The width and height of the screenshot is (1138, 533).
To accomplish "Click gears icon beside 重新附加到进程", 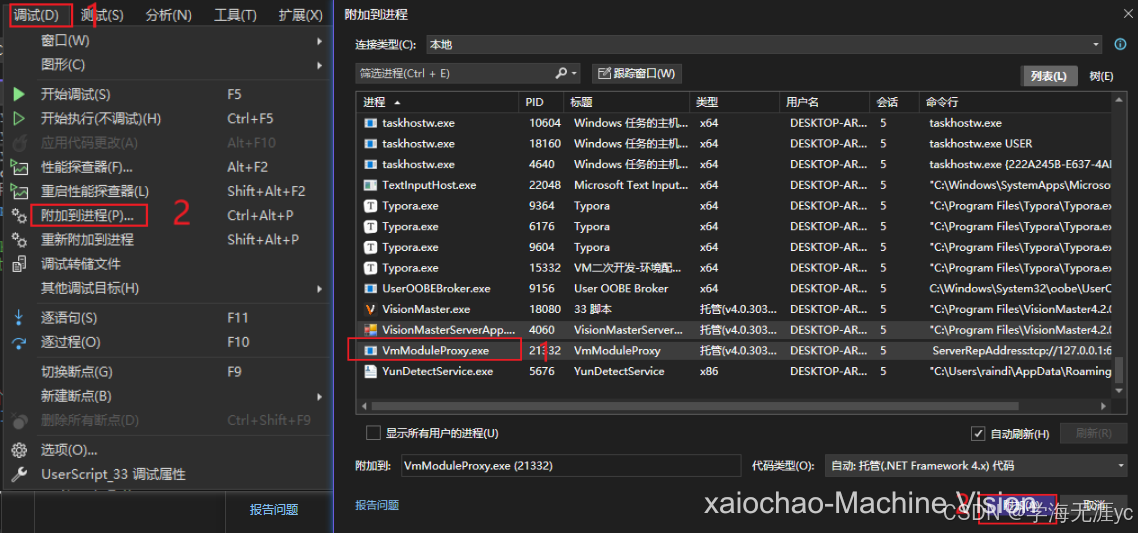I will point(19,240).
